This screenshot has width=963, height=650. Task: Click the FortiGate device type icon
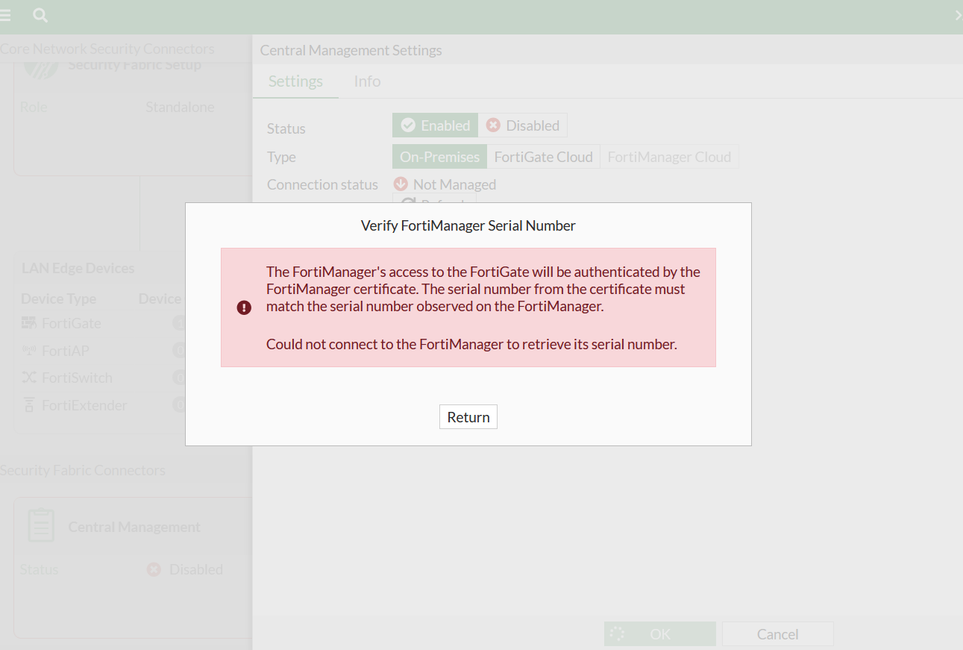click(29, 323)
